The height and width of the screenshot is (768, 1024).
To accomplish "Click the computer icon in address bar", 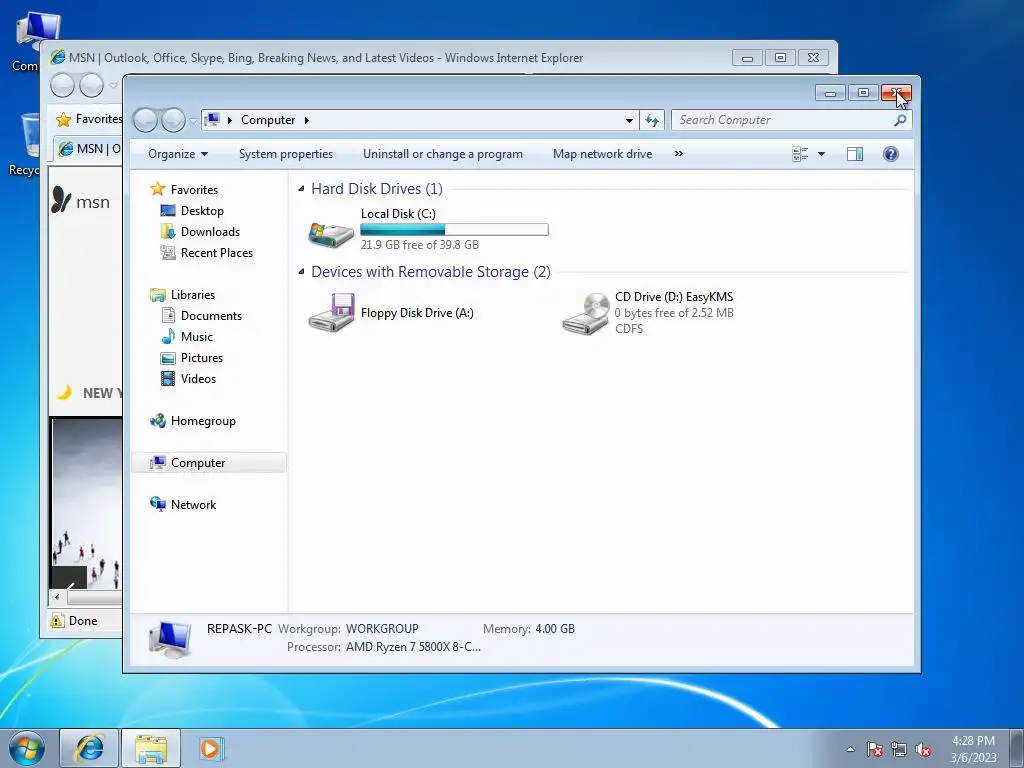I will (212, 120).
